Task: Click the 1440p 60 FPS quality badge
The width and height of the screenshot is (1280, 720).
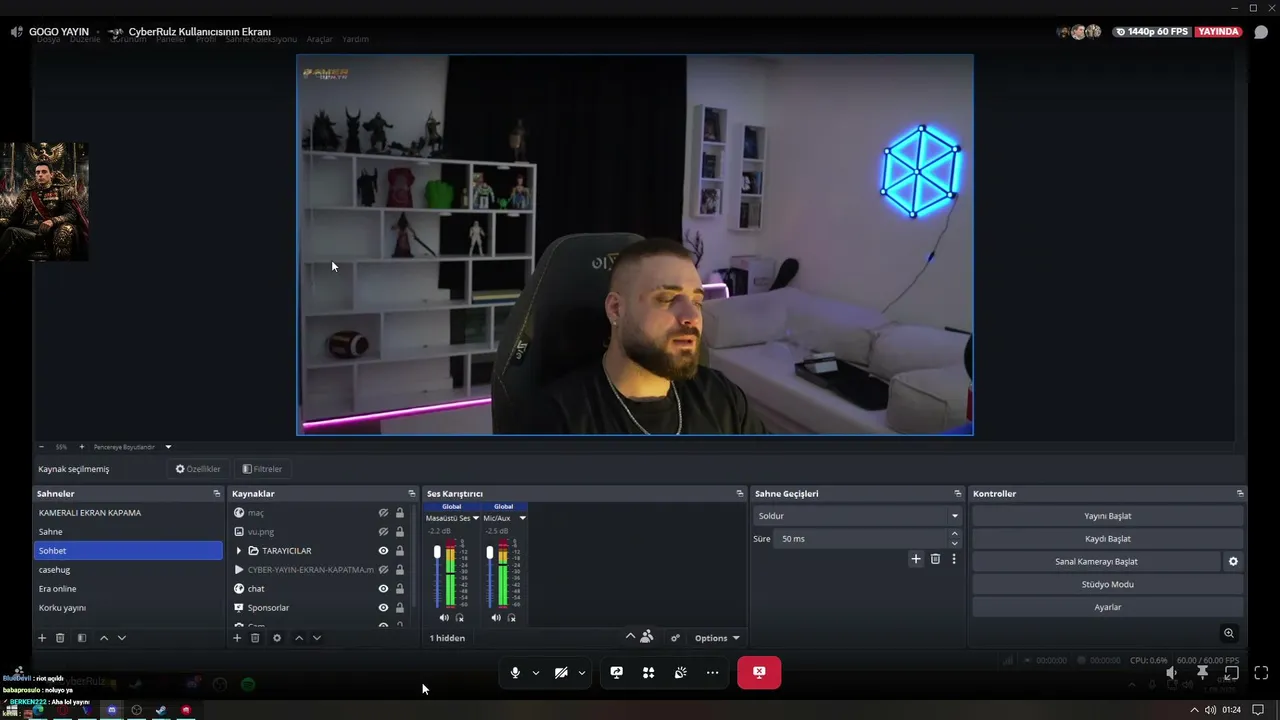Action: click(x=1151, y=32)
